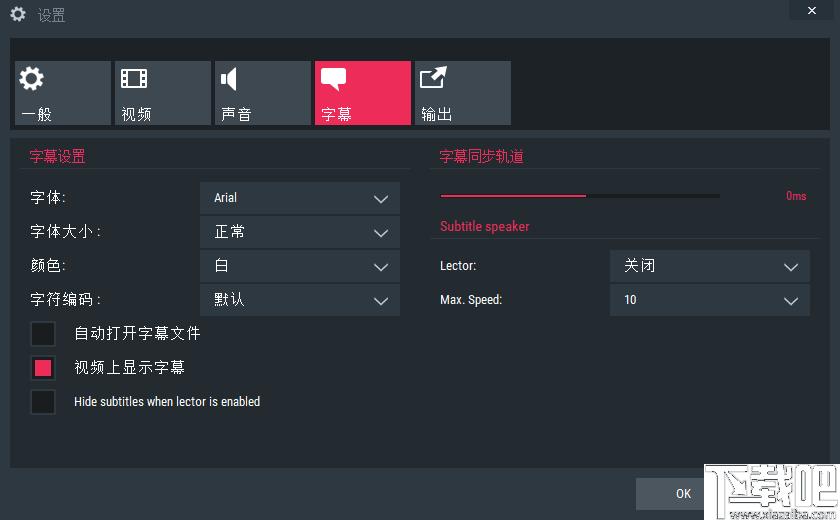Switch to the 声音 tab label
The height and width of the screenshot is (520, 840).
pos(236,114)
